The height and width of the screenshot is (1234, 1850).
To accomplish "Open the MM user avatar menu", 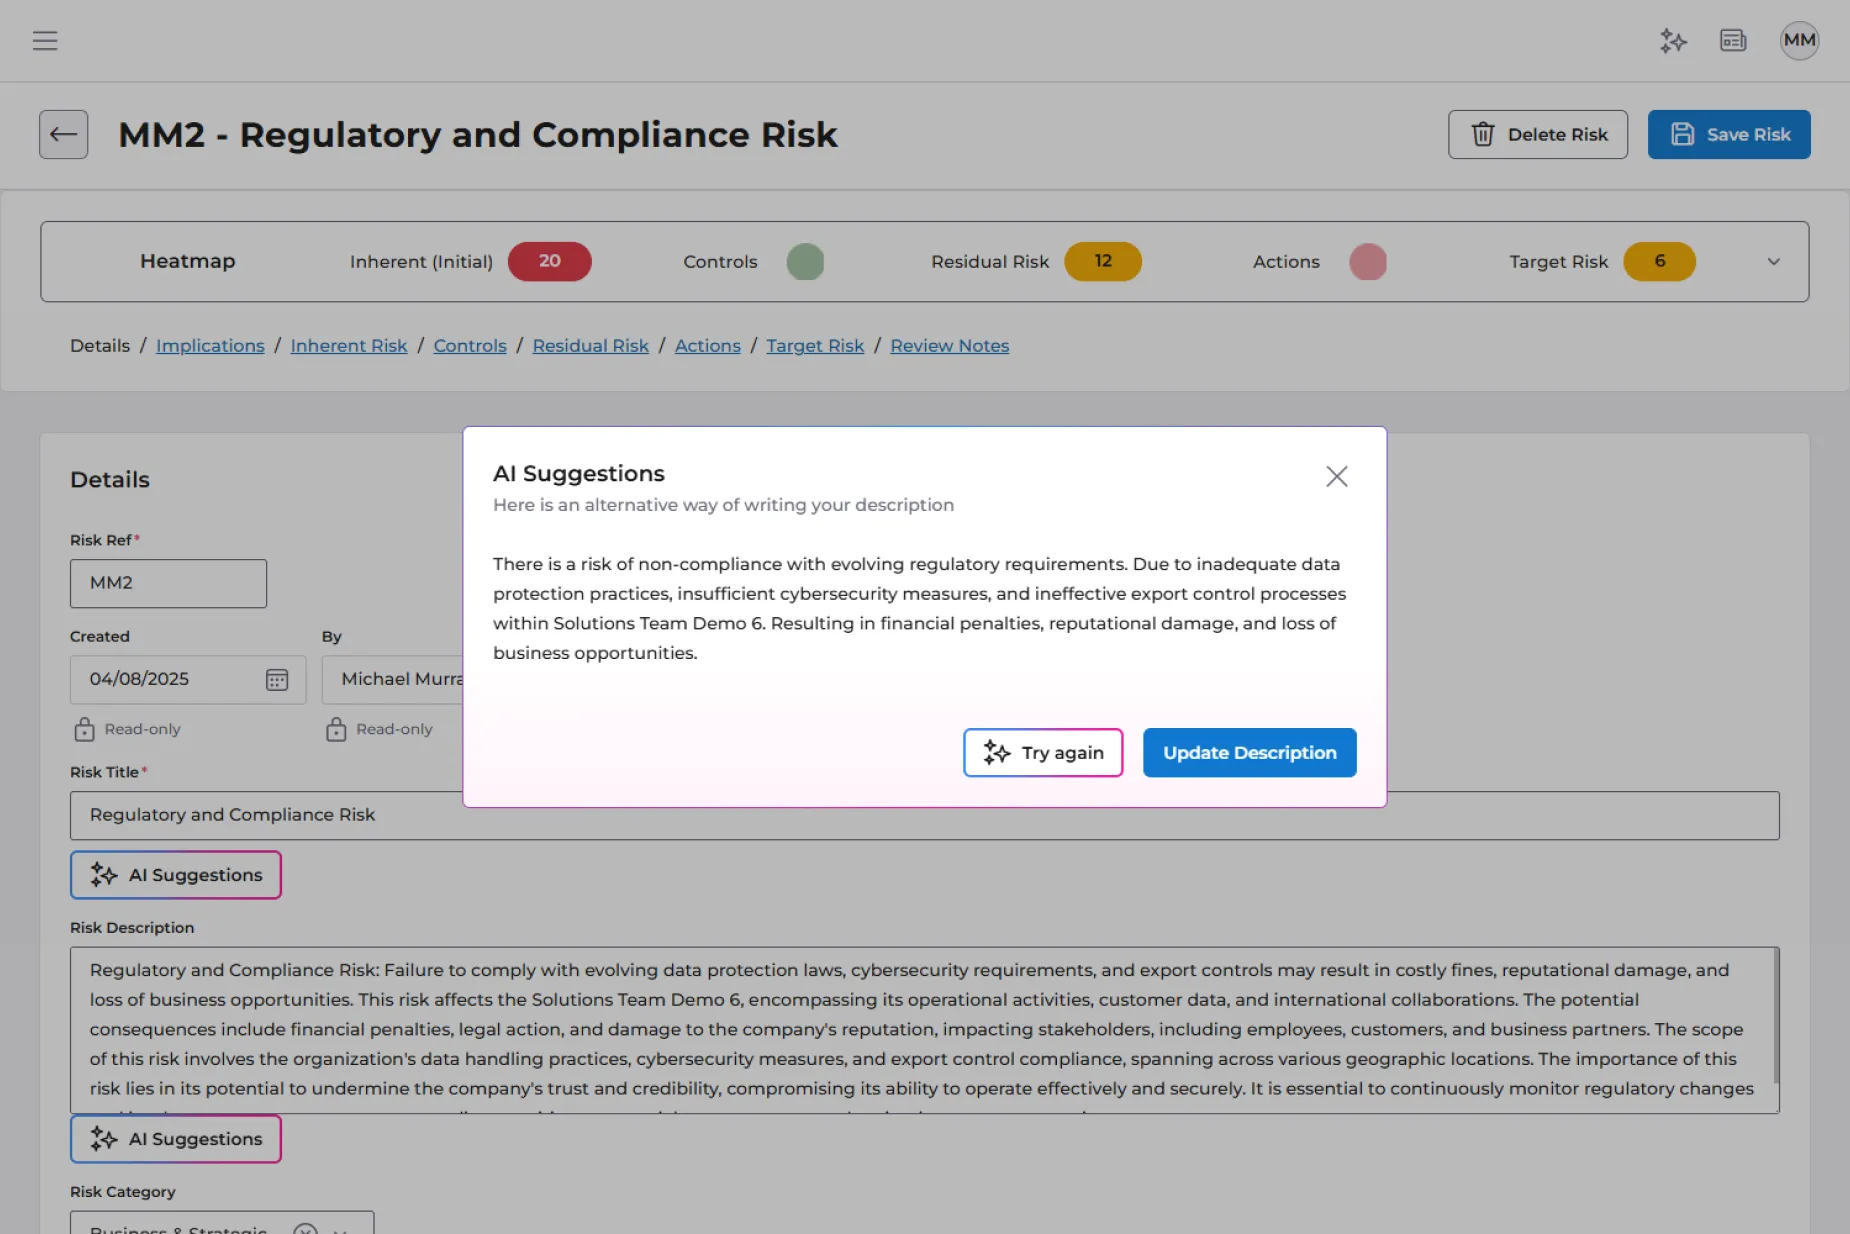I will click(x=1799, y=41).
